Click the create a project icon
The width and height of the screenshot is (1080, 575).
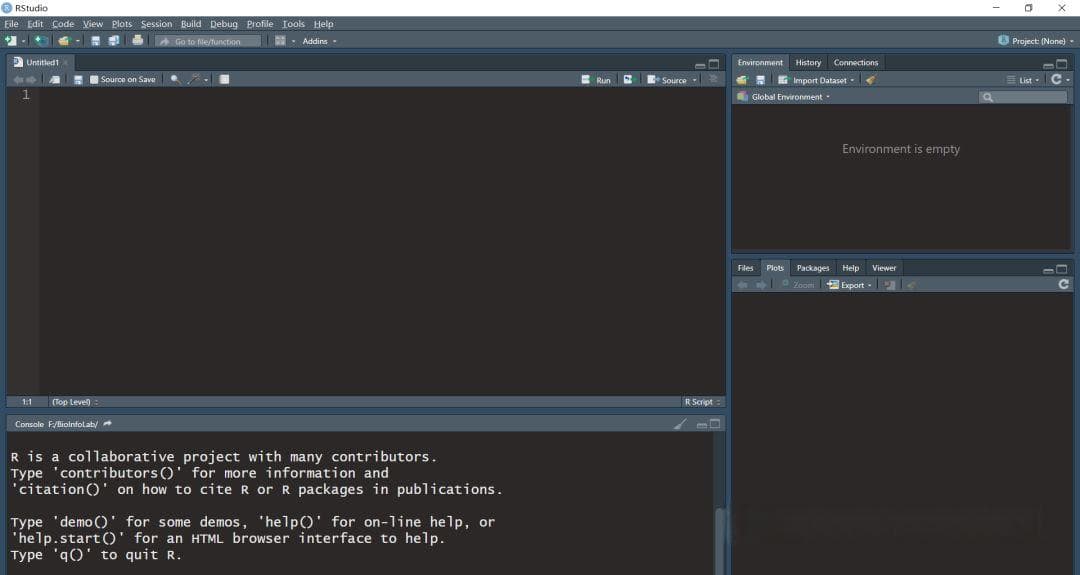(41, 41)
